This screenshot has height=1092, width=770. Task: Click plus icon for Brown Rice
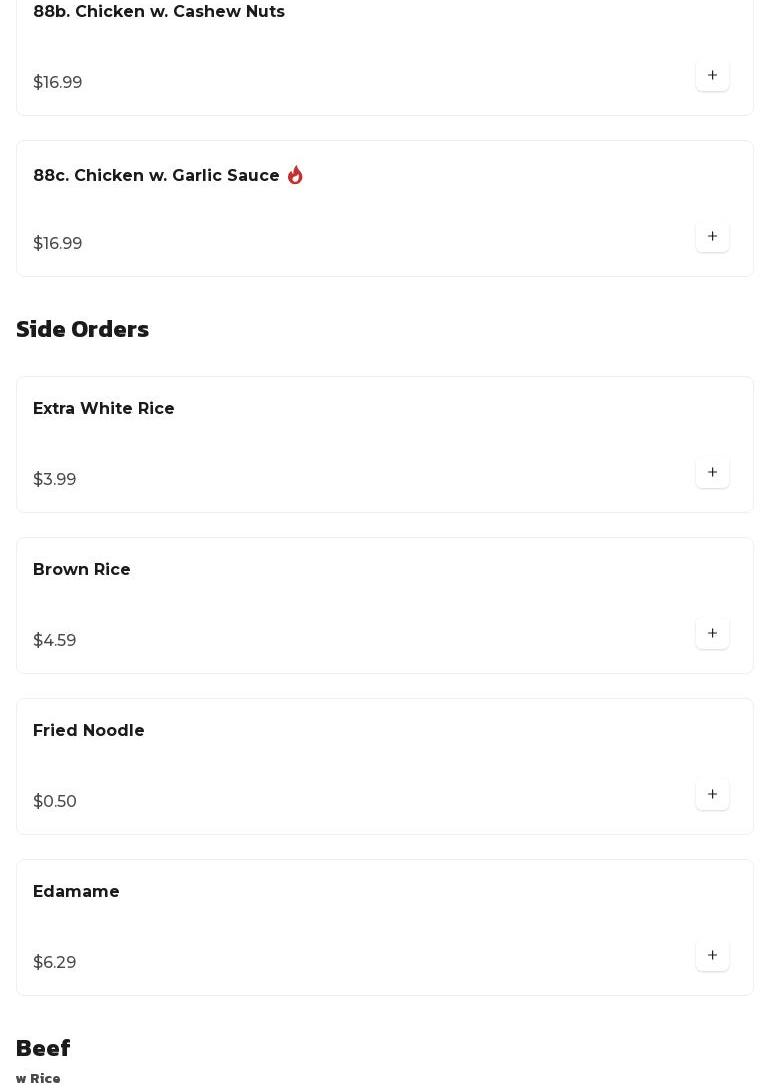[x=712, y=634]
